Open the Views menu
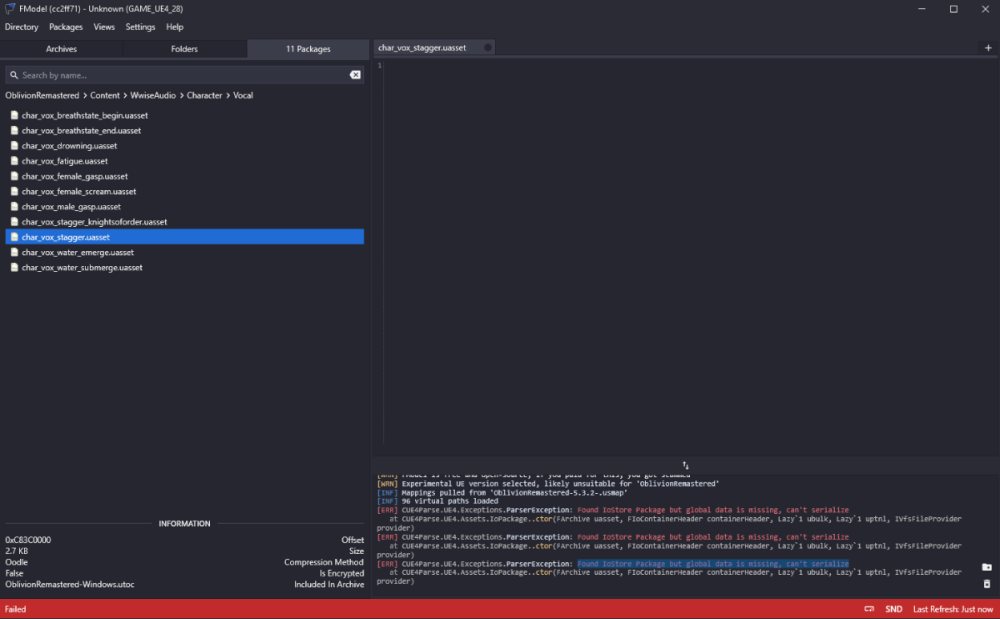 click(104, 27)
